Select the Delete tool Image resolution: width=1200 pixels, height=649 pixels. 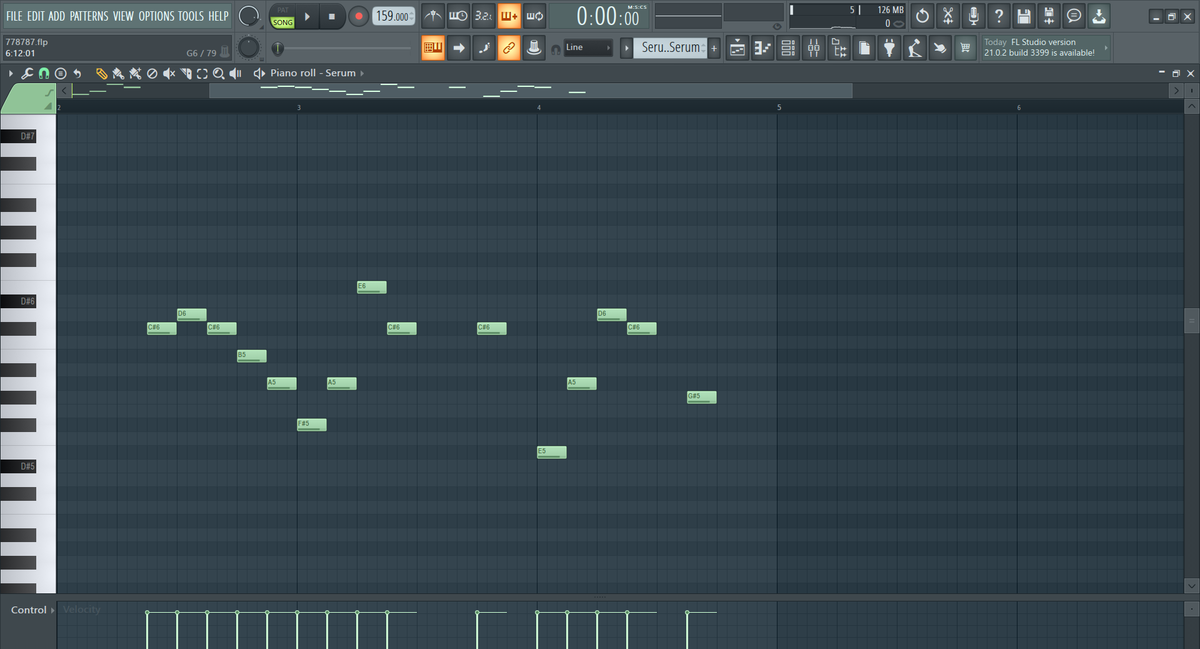click(x=151, y=73)
